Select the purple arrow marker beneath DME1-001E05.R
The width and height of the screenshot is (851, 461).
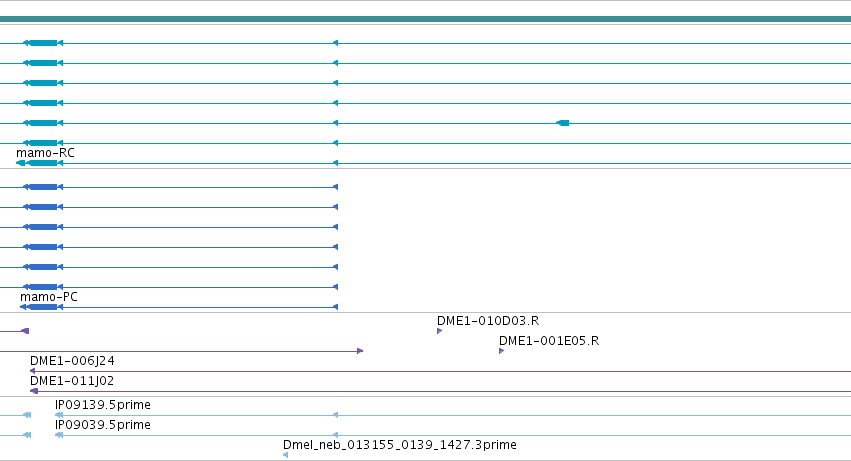coord(501,351)
